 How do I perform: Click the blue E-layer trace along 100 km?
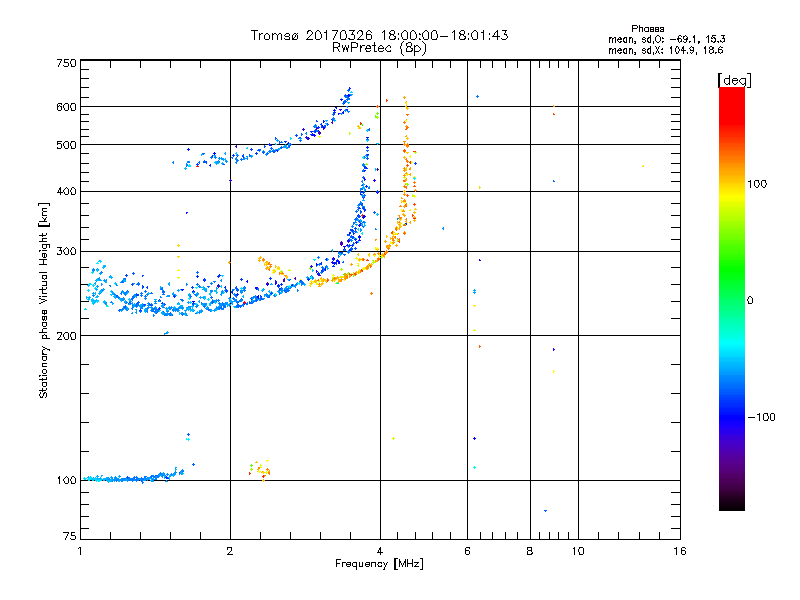click(x=134, y=477)
